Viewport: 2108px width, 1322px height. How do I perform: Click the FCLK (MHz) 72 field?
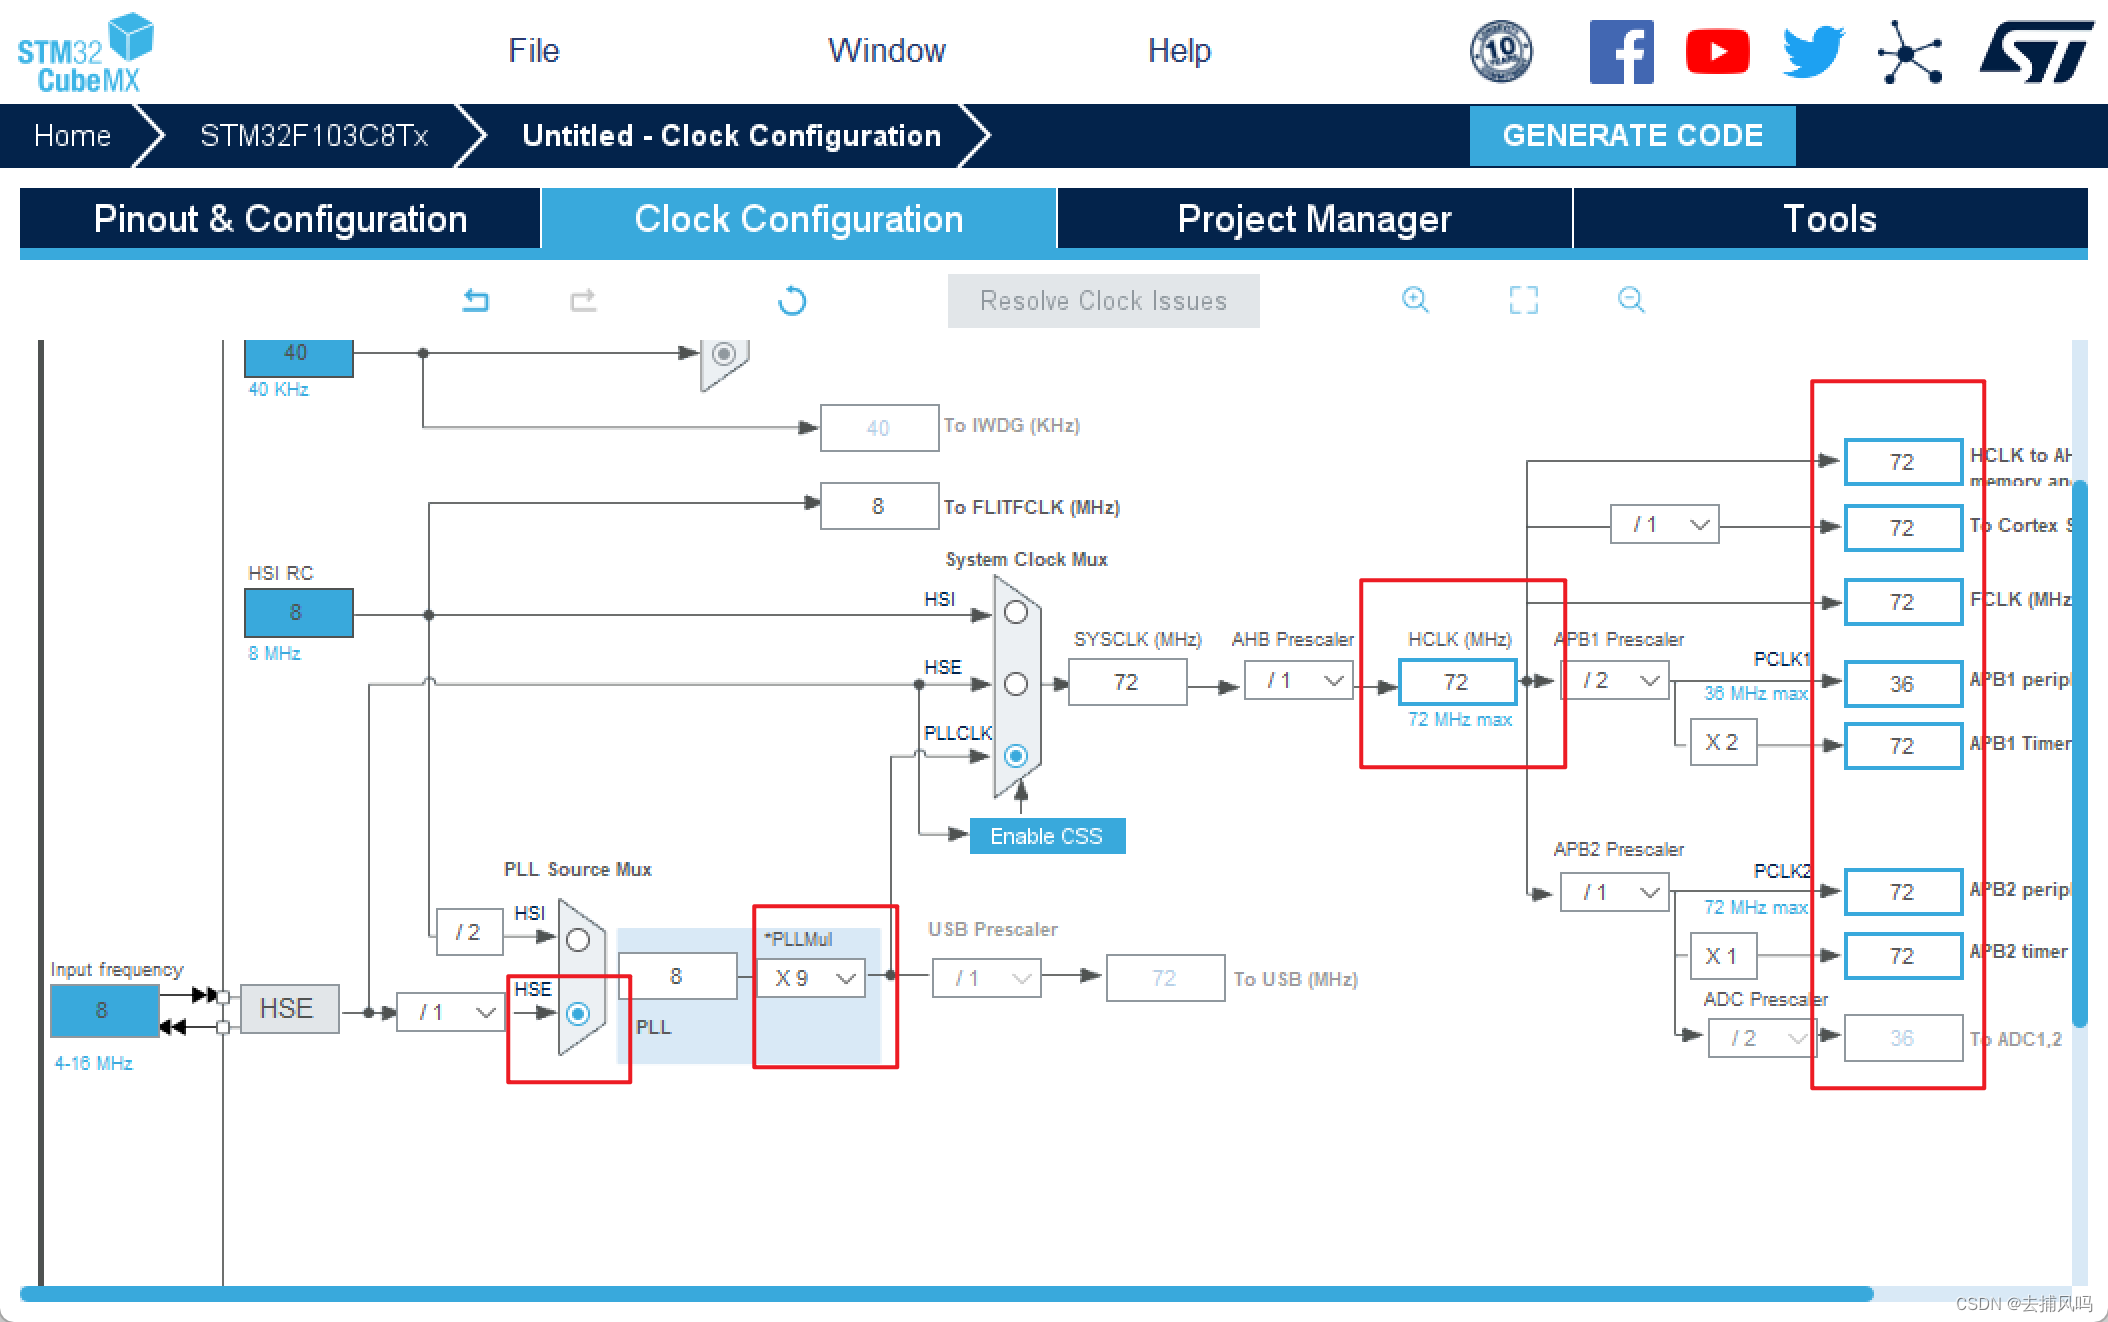[1903, 602]
